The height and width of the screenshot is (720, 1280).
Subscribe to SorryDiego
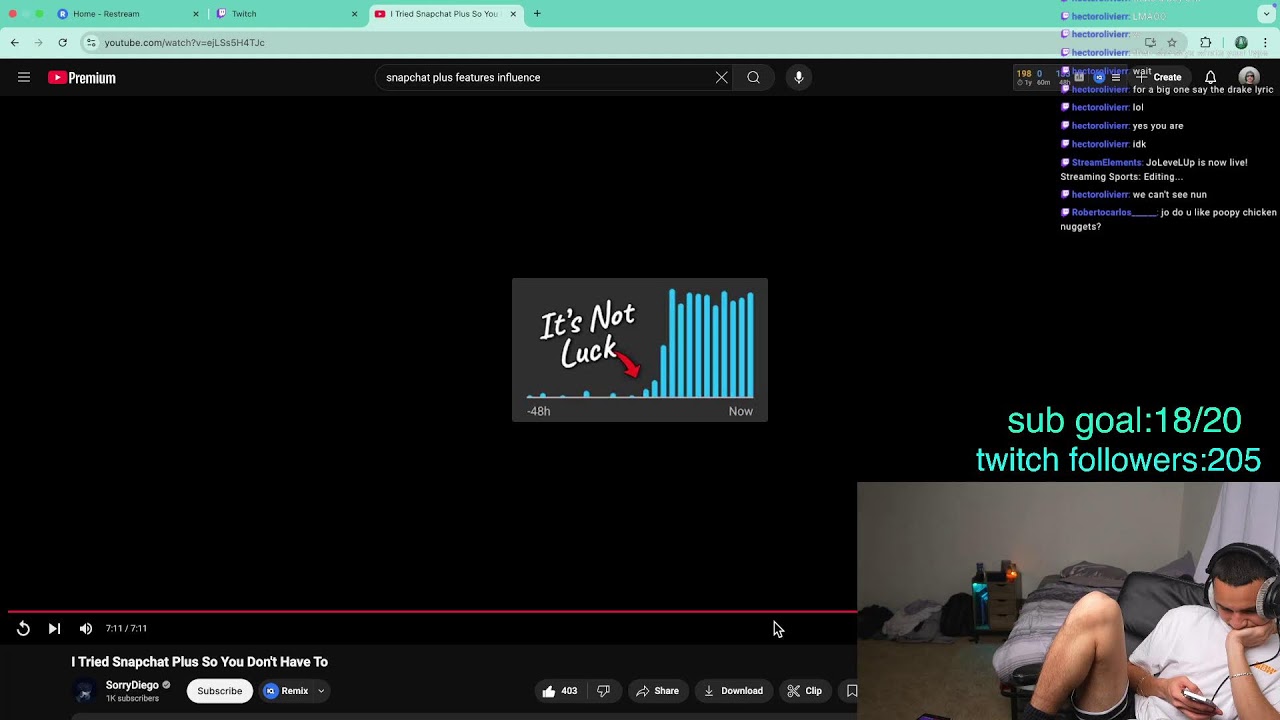(219, 690)
